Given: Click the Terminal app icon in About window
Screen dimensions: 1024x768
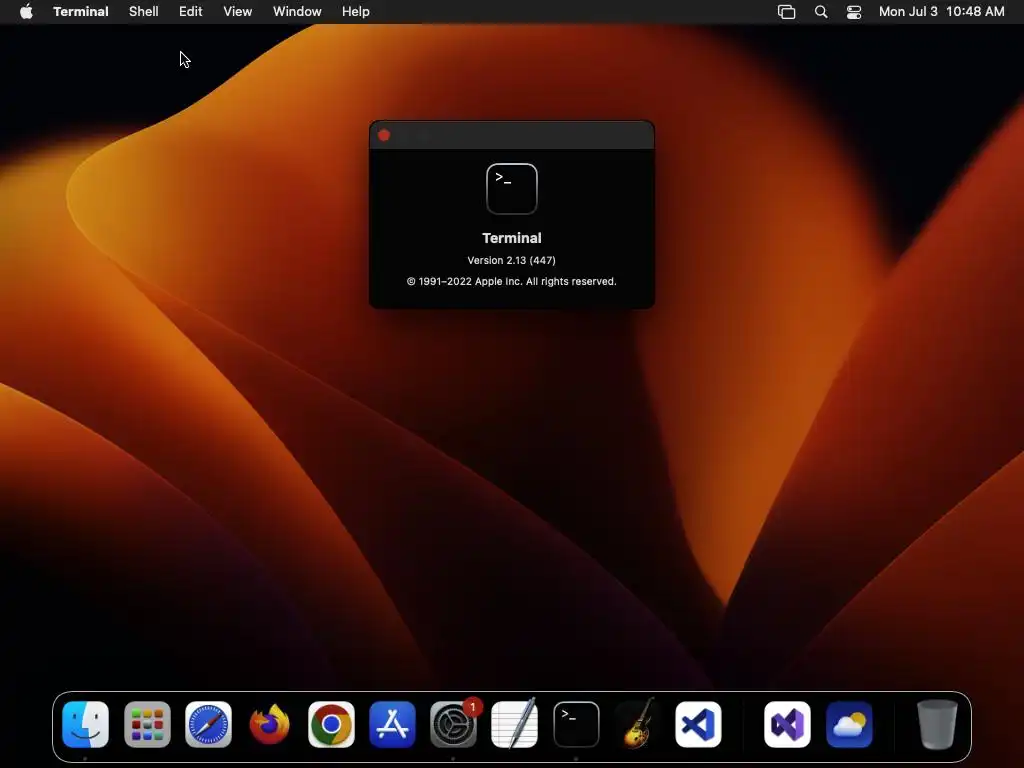Looking at the screenshot, I should [x=512, y=189].
